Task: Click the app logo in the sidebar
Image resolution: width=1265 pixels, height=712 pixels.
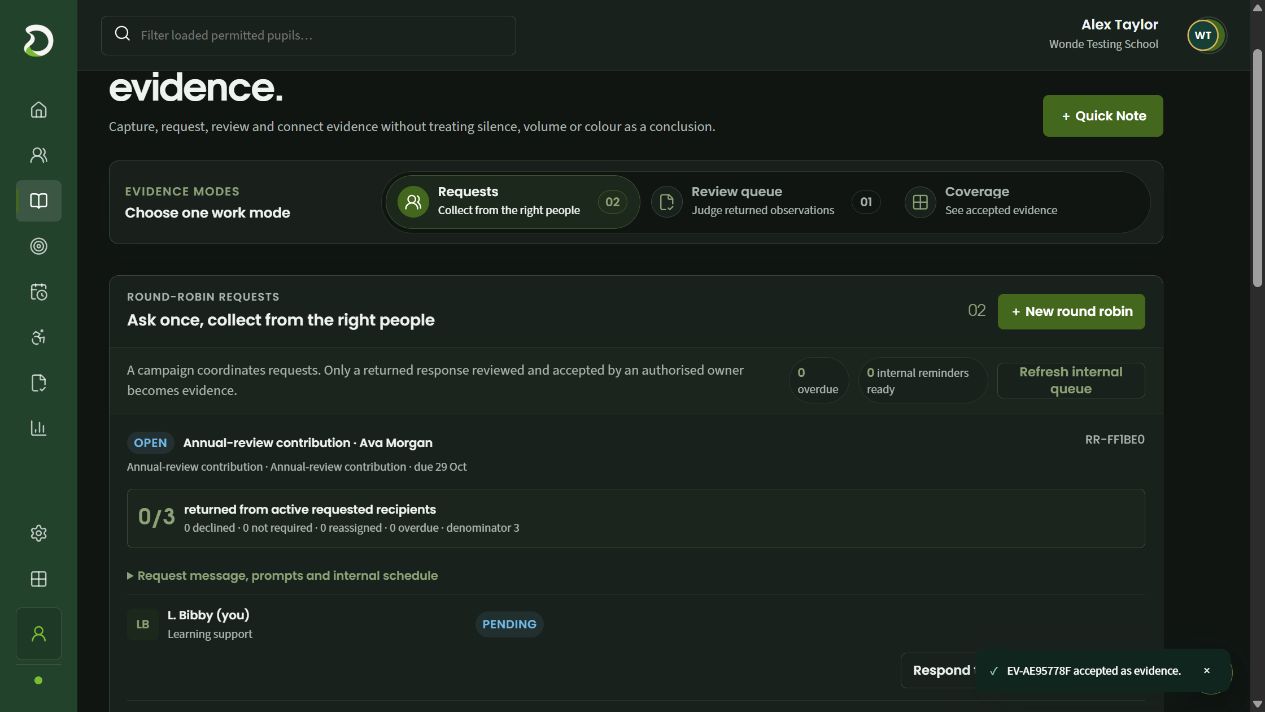Action: (38, 41)
